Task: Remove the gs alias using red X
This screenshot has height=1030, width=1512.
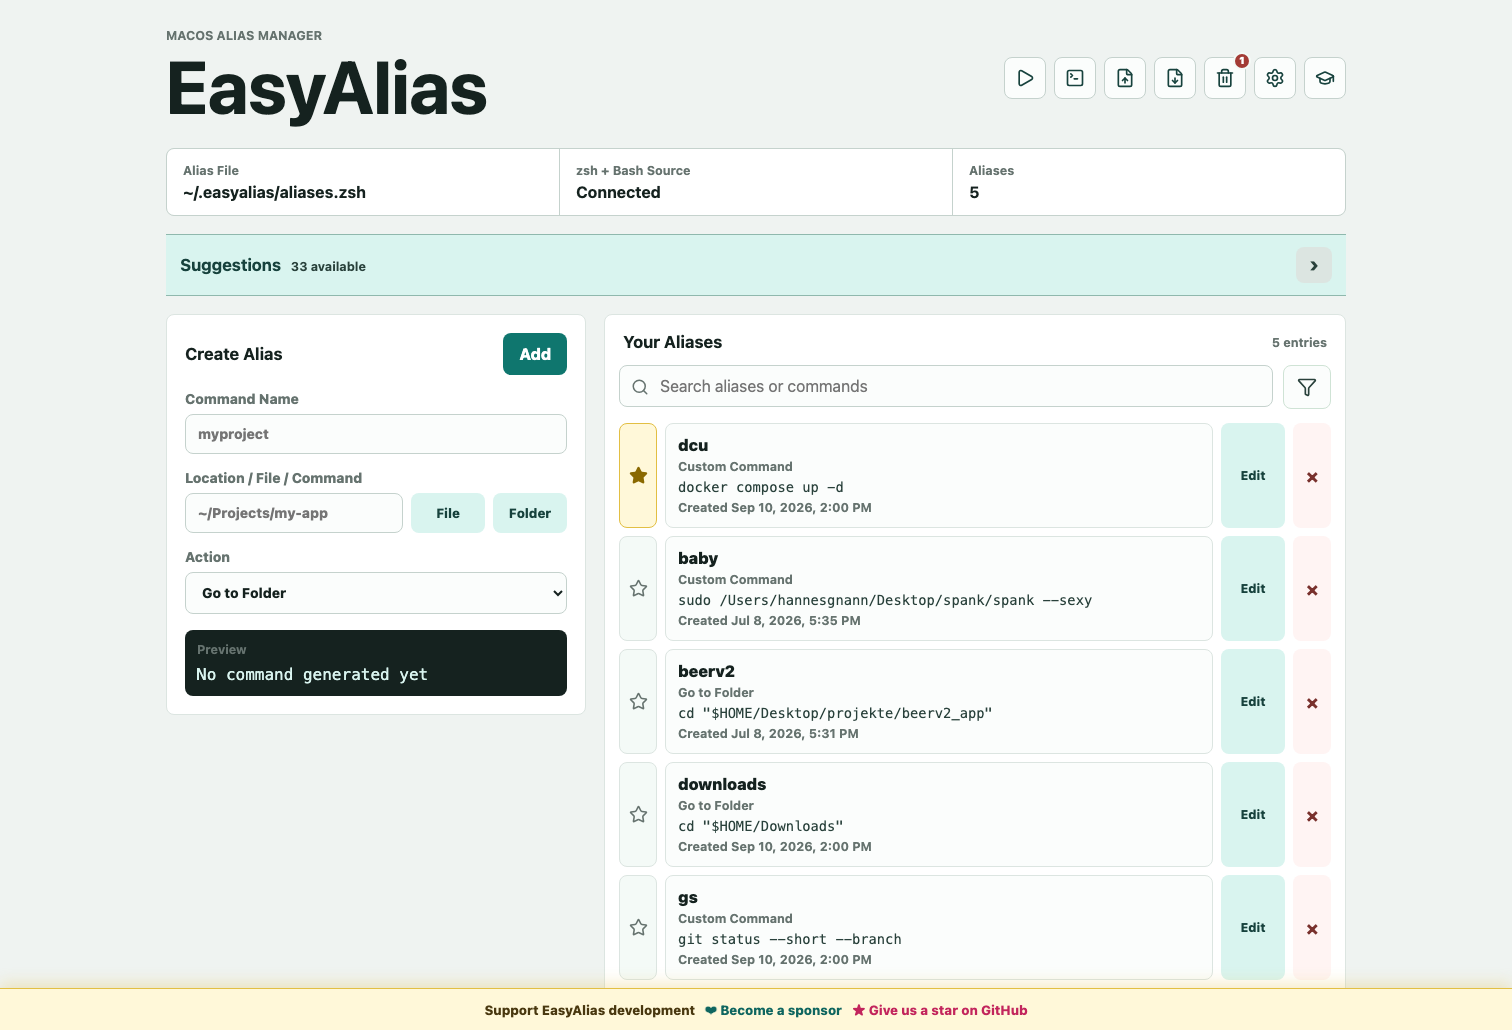Action: tap(1312, 928)
